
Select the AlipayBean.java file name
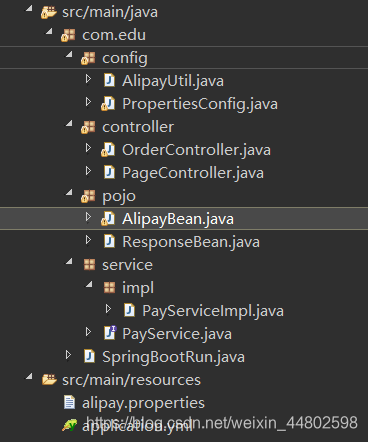tap(178, 220)
